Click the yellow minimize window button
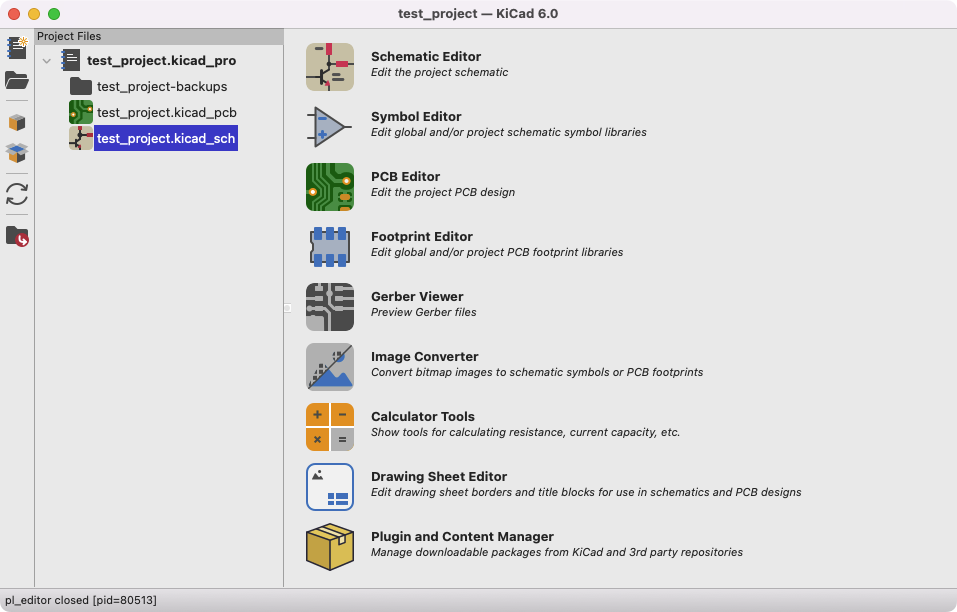Image resolution: width=957 pixels, height=612 pixels. (x=34, y=13)
